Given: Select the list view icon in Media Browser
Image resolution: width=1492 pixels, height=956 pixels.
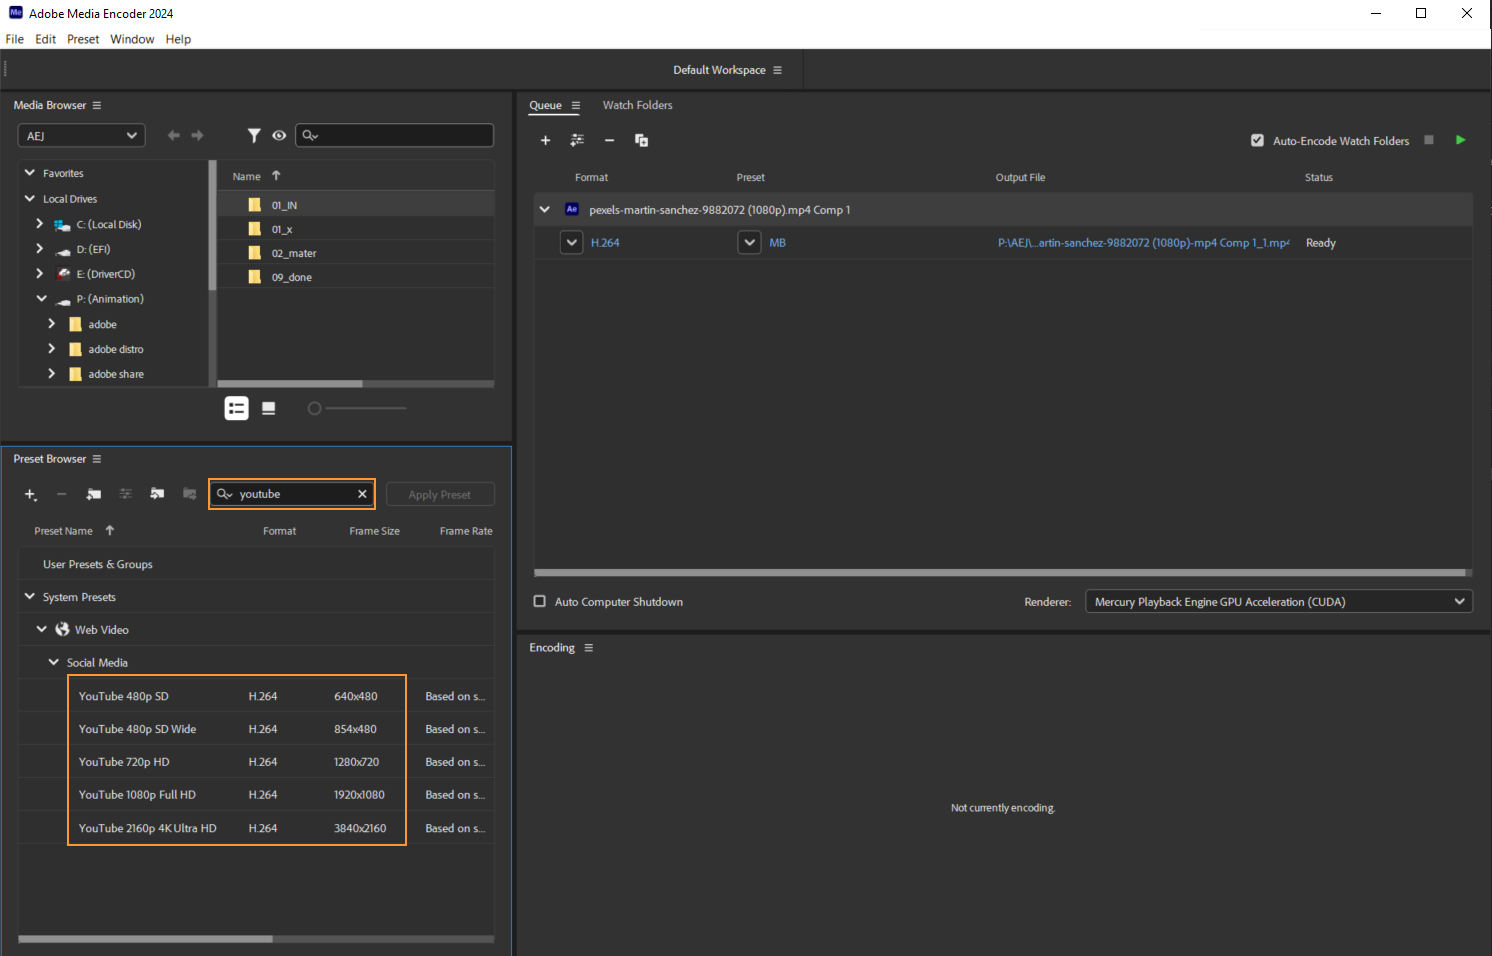Looking at the screenshot, I should coord(236,408).
